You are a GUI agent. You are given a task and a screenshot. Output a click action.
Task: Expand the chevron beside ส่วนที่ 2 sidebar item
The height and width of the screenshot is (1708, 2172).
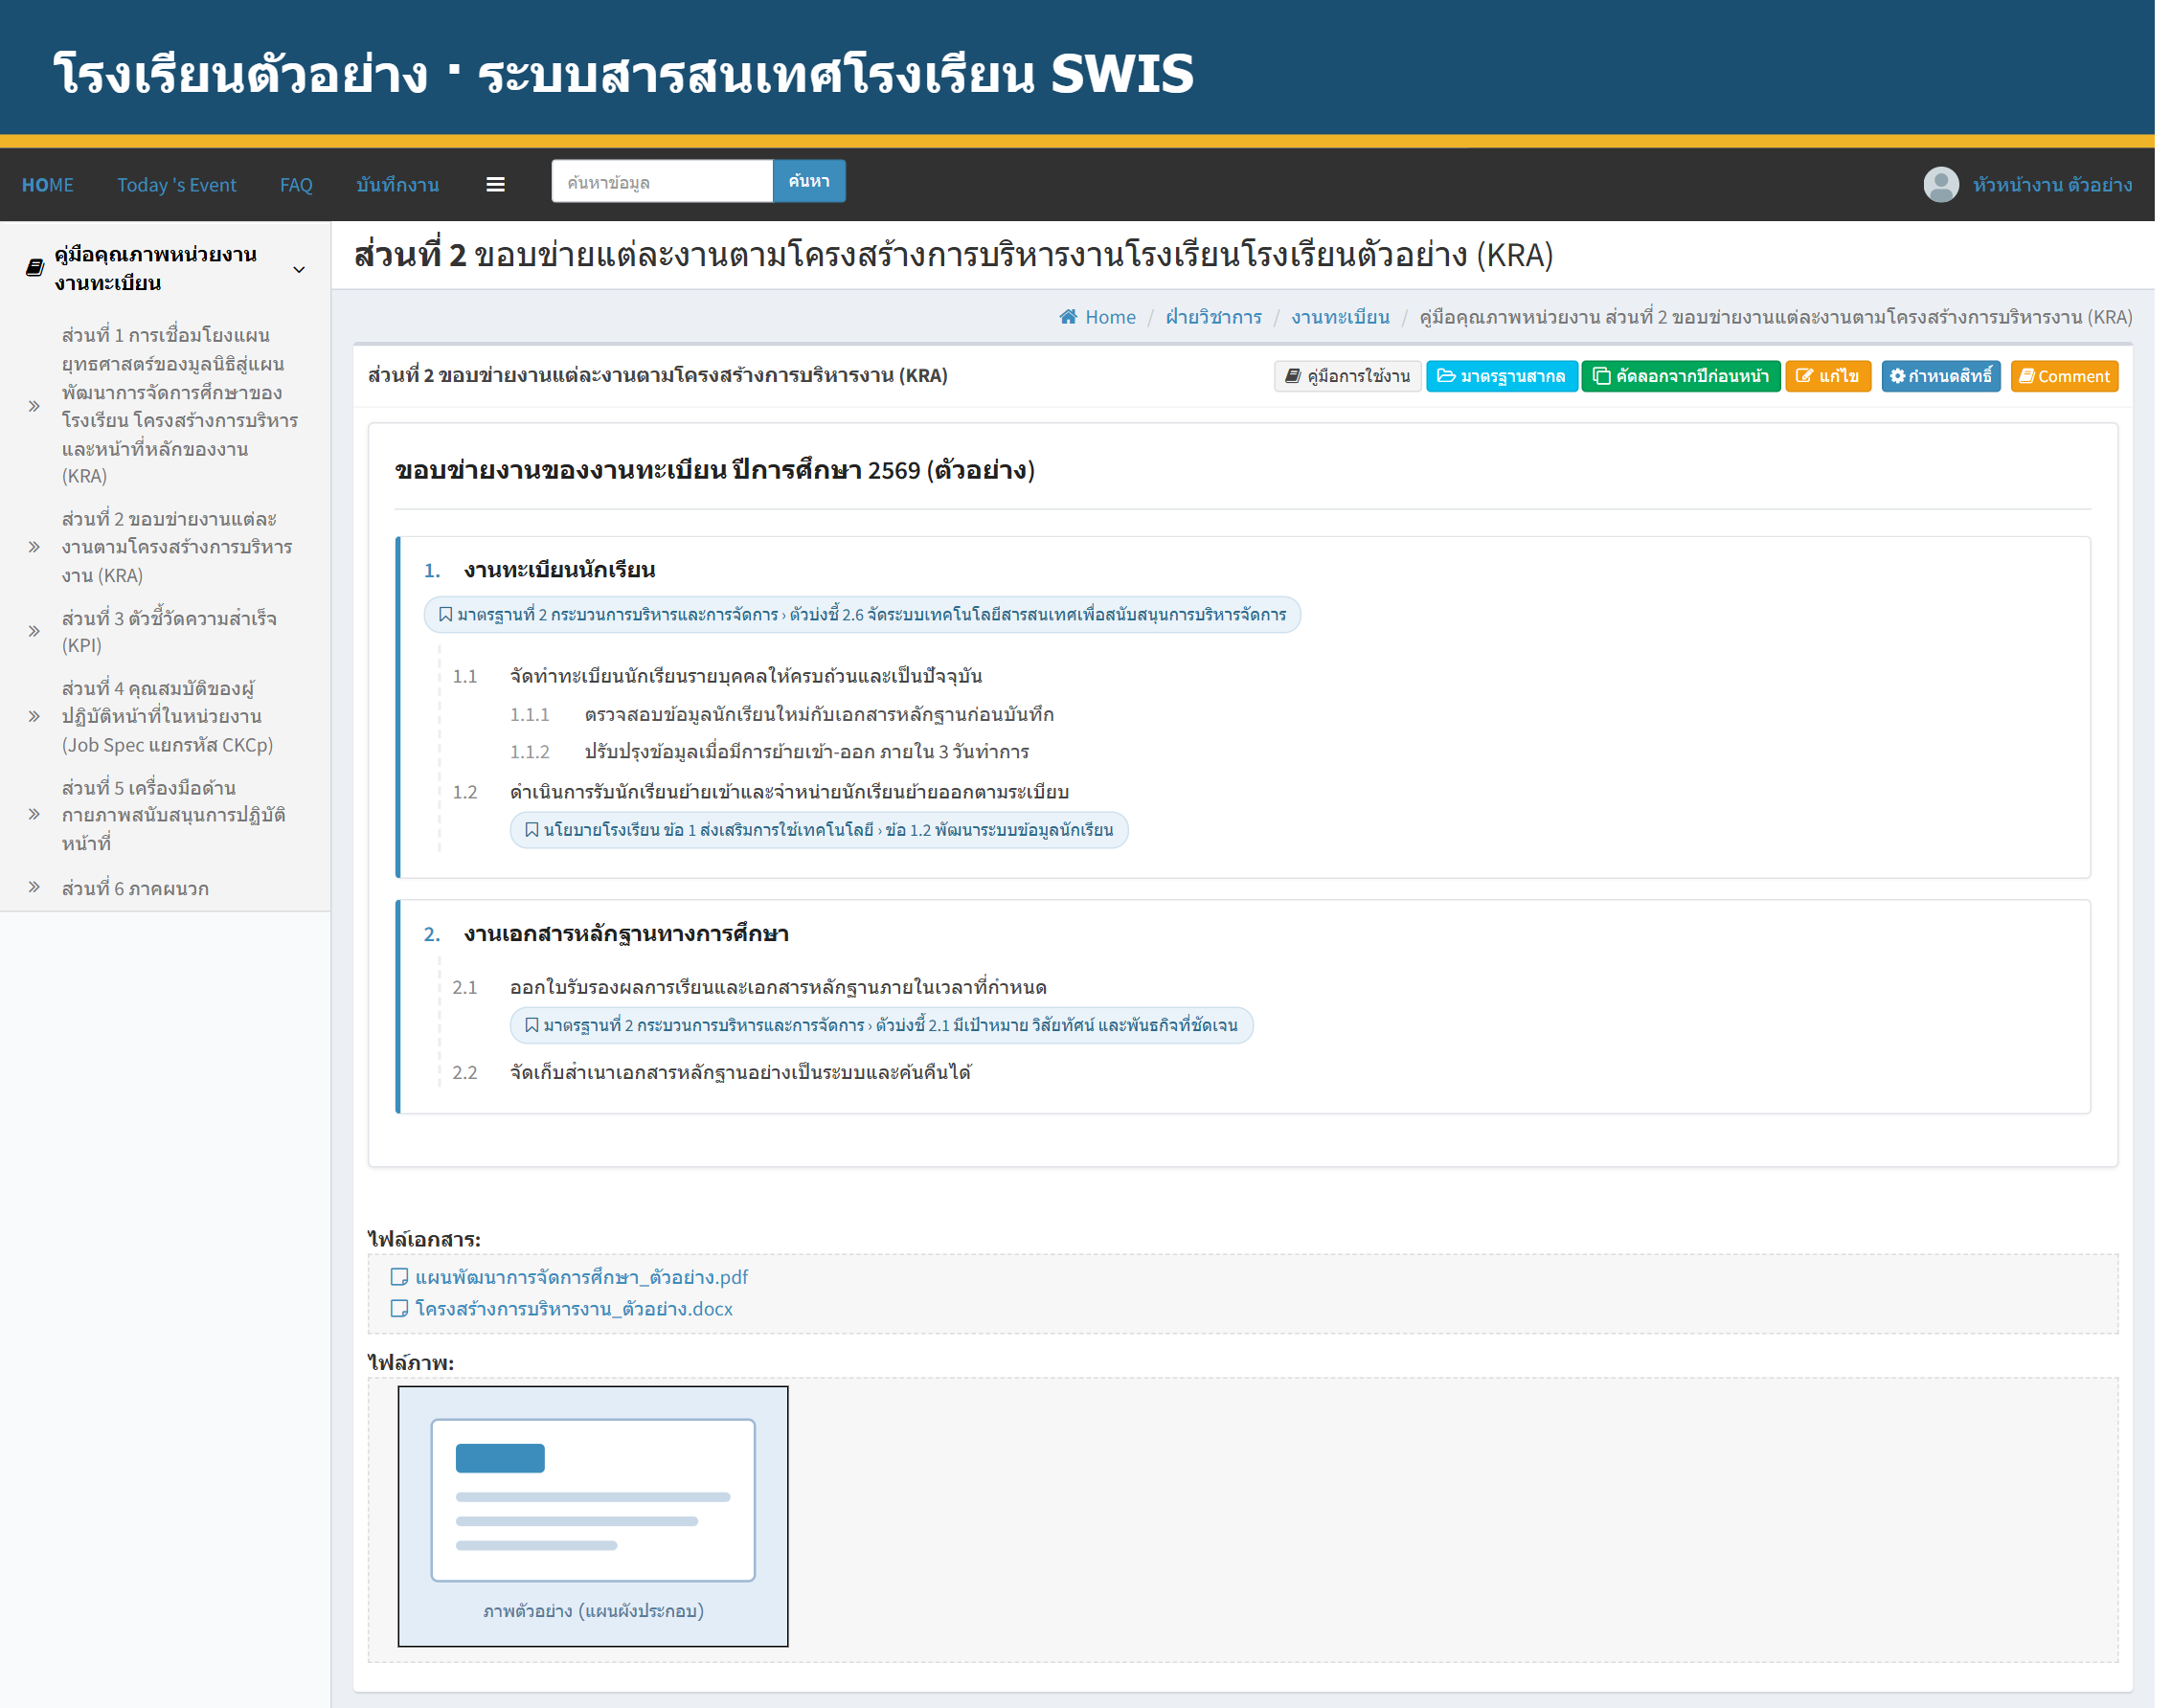[34, 547]
